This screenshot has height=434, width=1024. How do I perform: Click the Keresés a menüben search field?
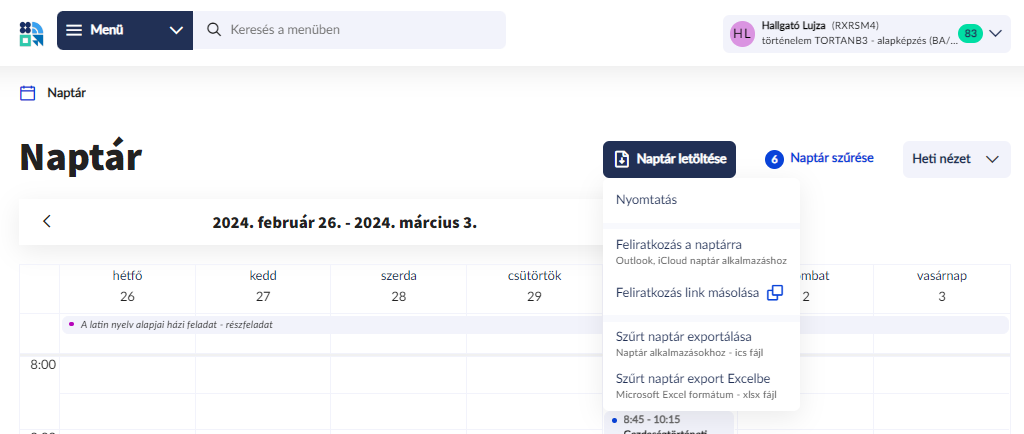pos(360,30)
